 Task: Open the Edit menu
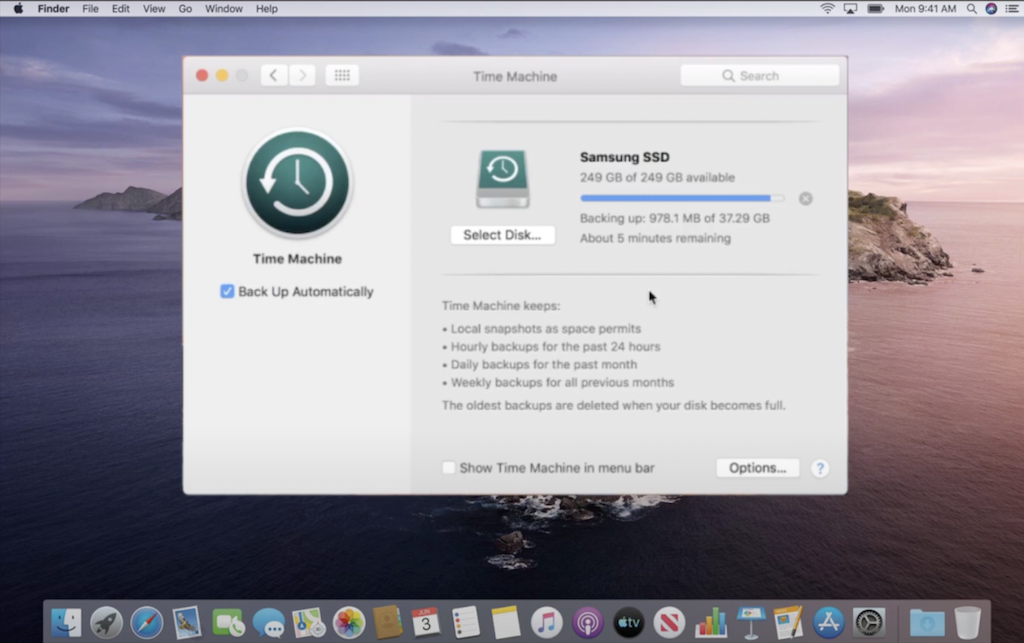coord(120,8)
